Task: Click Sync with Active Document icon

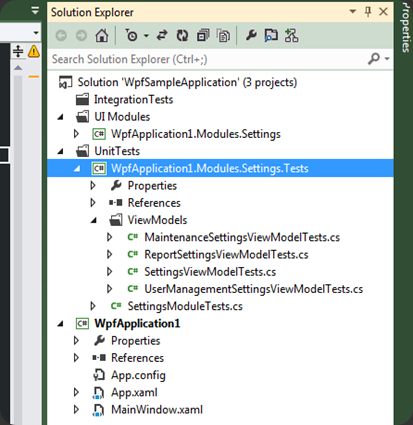Action: click(162, 35)
